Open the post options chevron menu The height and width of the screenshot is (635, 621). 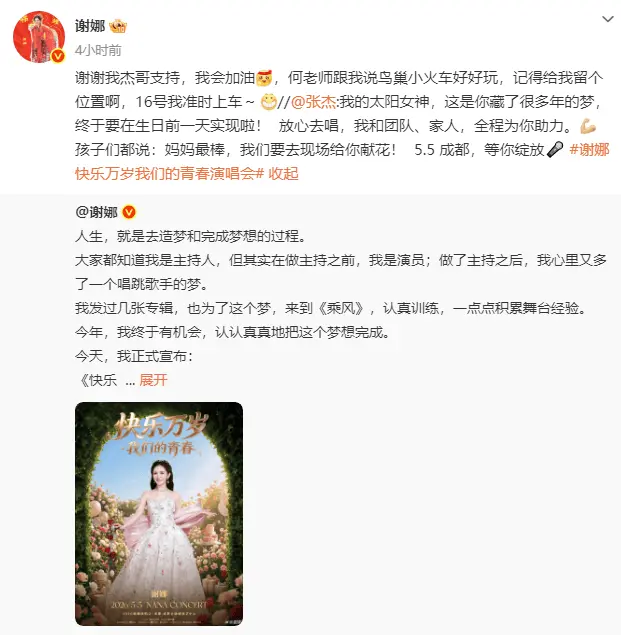pos(608,19)
